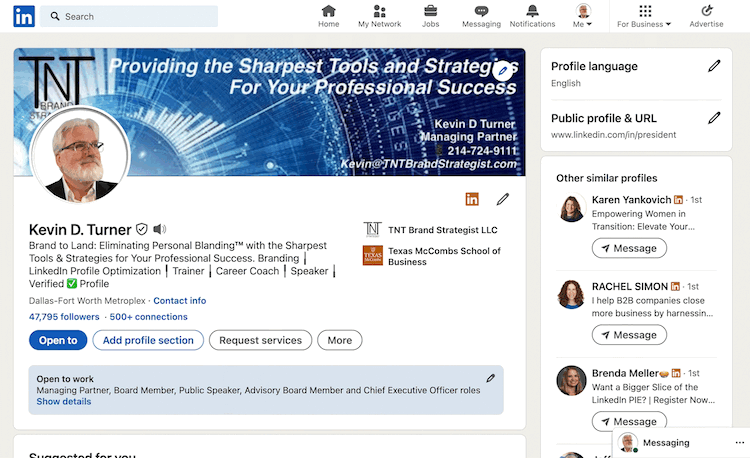This screenshot has height=458, width=750.
Task: Edit Public profile & URL pencil
Action: point(714,118)
